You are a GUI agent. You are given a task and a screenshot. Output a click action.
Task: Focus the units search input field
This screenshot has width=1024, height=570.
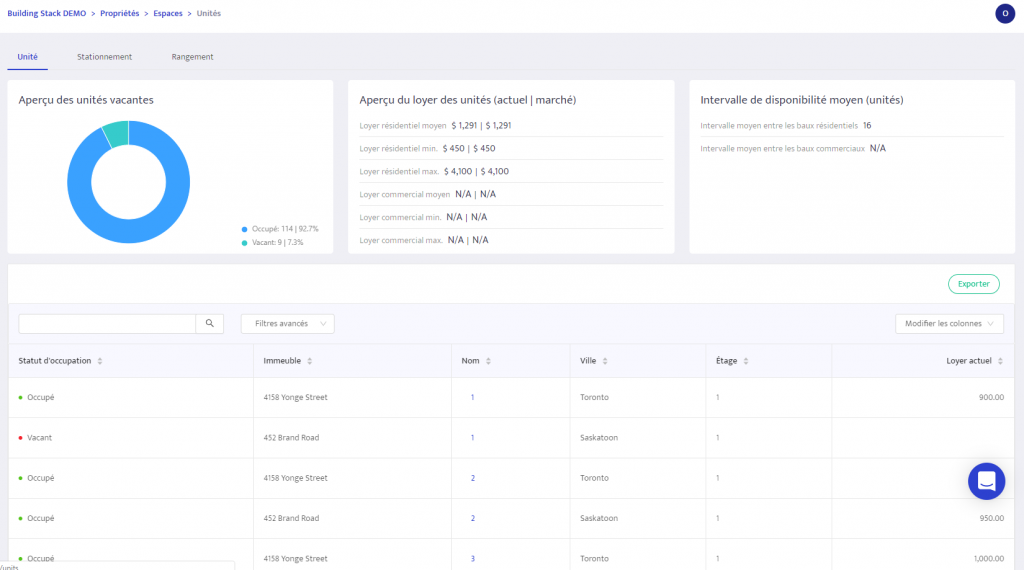pos(107,323)
